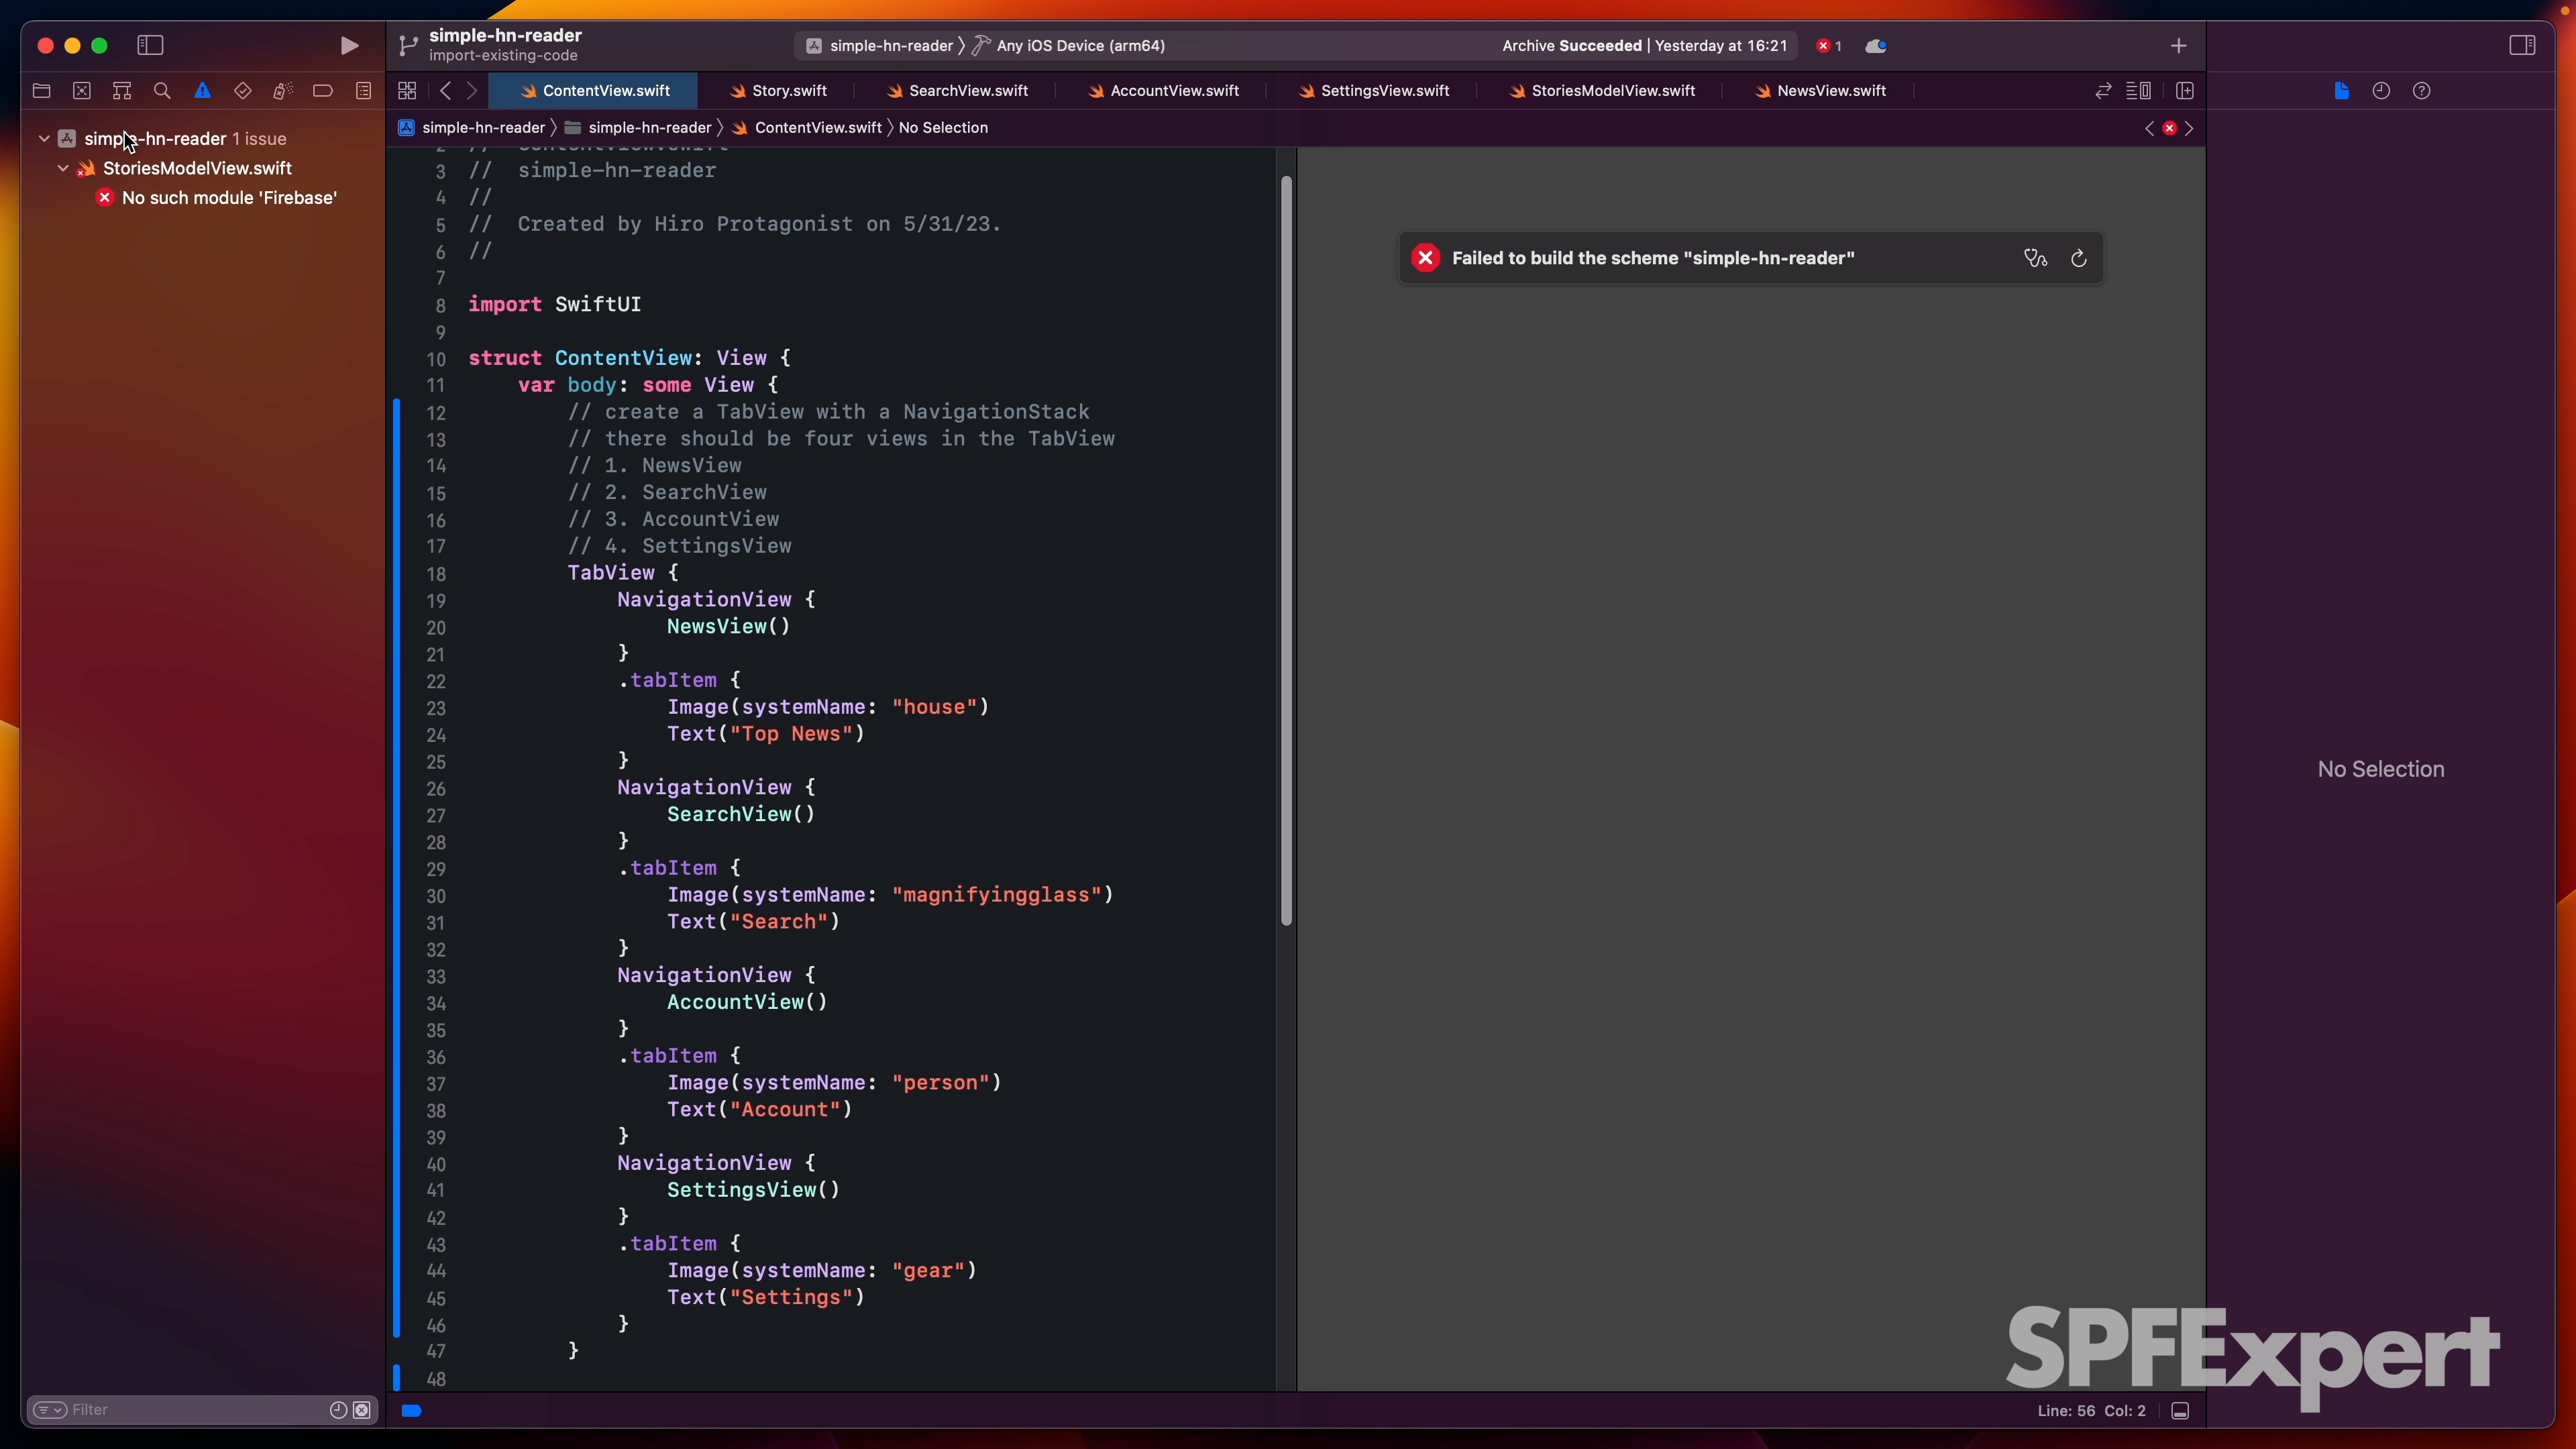
Task: Switch to the NewsView.swift tab
Action: tap(1820, 91)
